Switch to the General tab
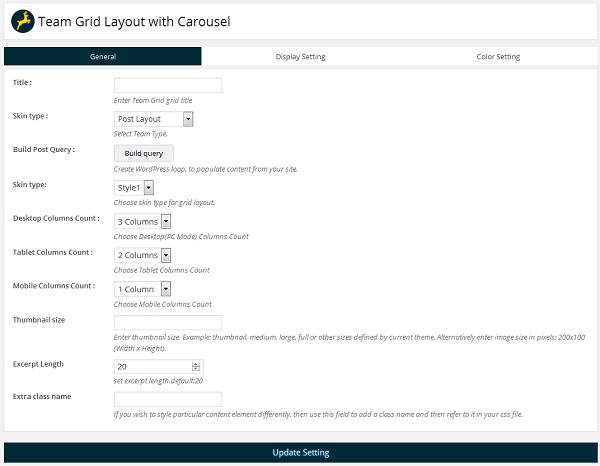The height and width of the screenshot is (466, 600). pyautogui.click(x=103, y=57)
